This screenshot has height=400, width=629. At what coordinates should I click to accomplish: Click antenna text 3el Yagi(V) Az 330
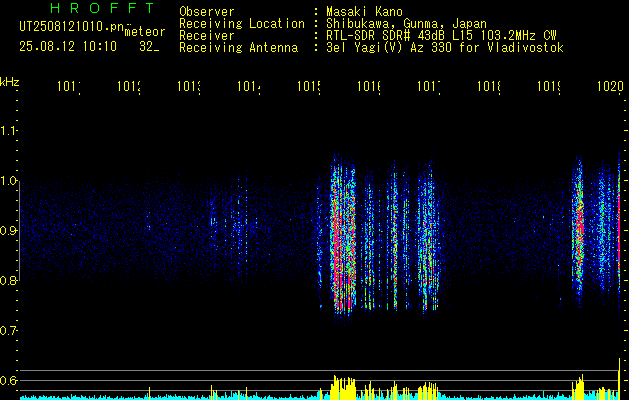(x=391, y=48)
